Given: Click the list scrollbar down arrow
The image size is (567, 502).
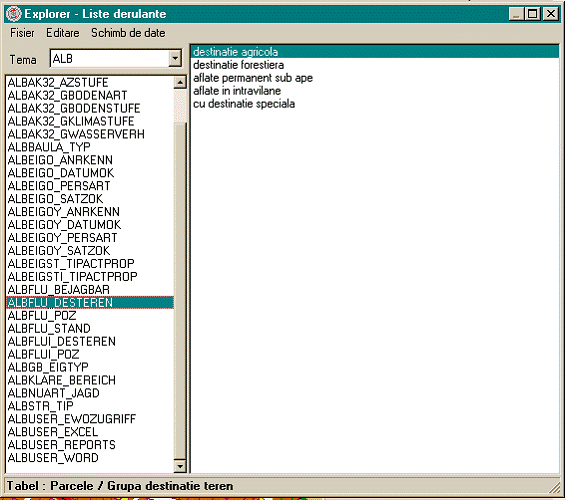Looking at the screenshot, I should tap(180, 466).
